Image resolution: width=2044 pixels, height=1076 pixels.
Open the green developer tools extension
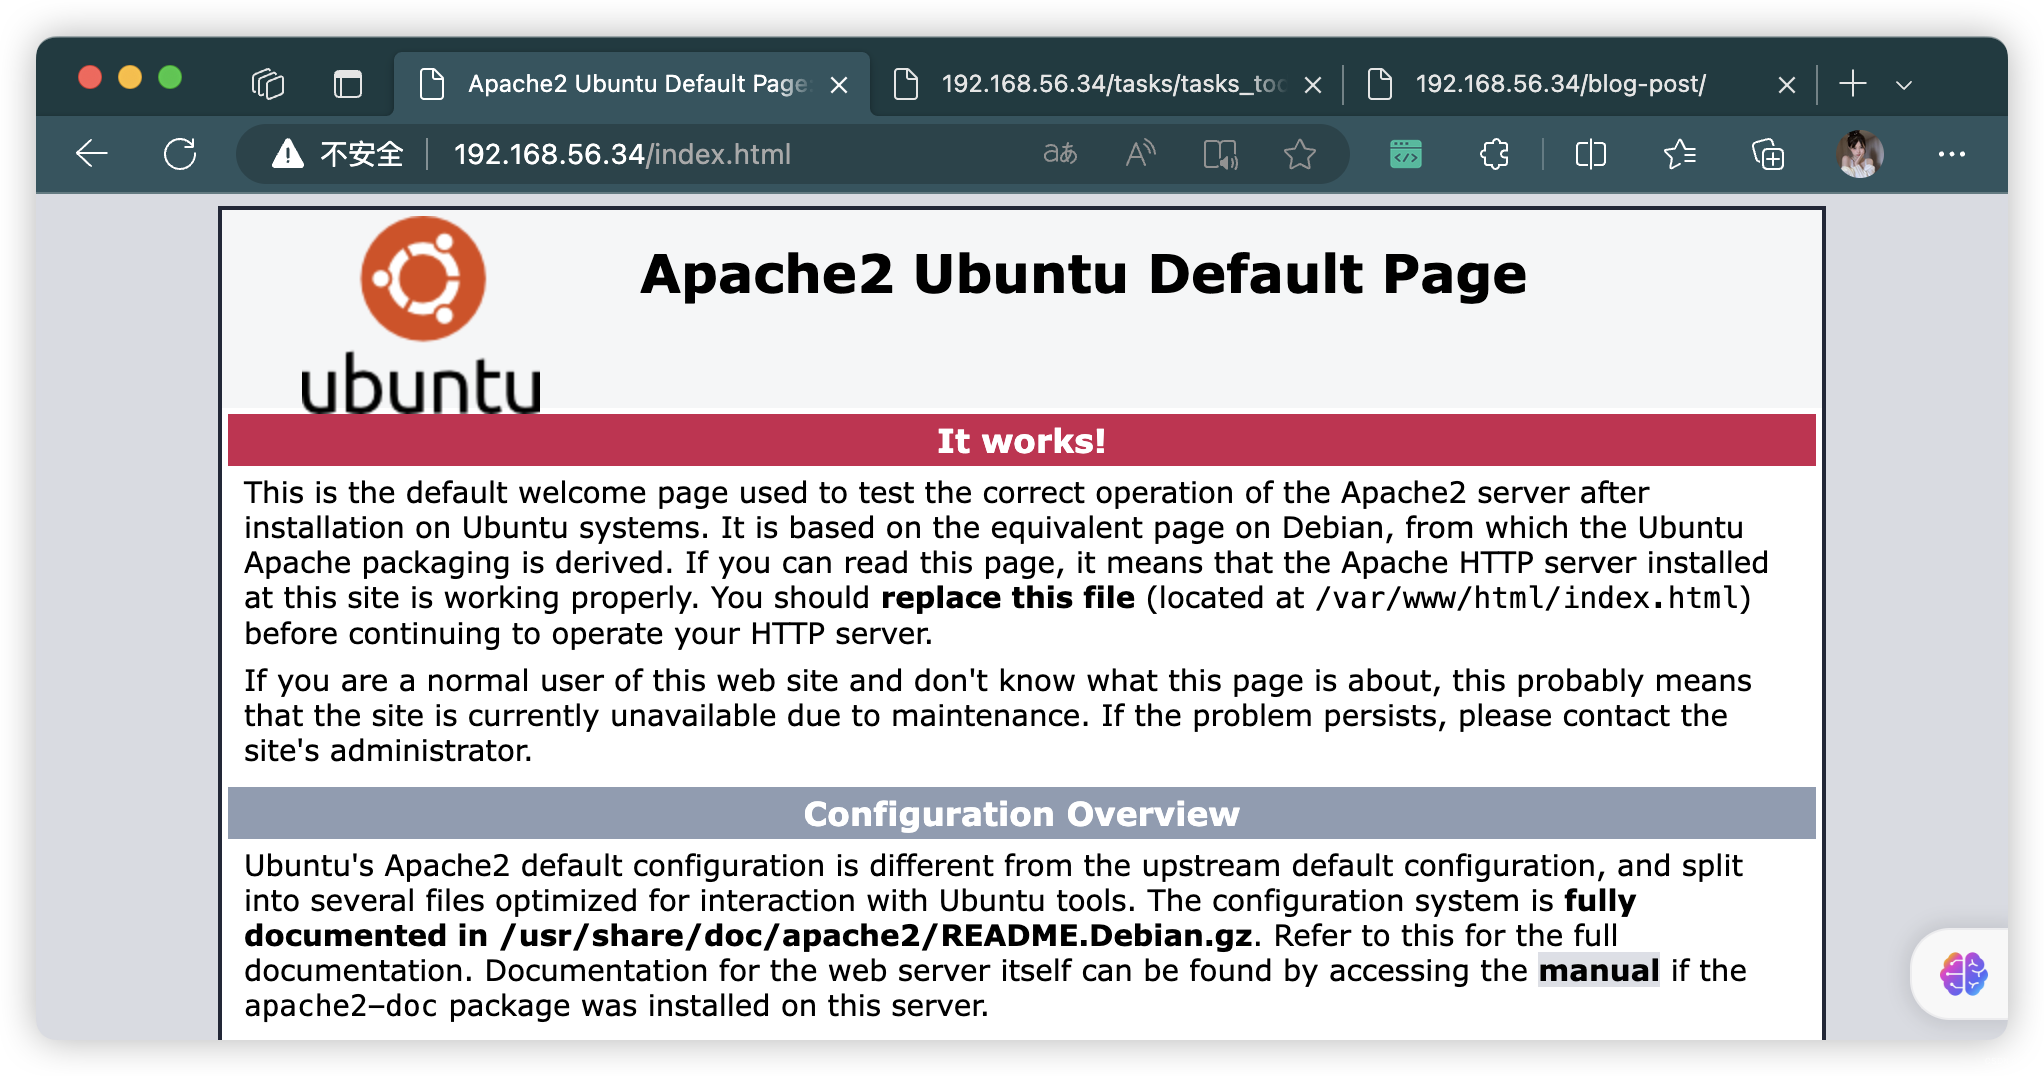pyautogui.click(x=1405, y=154)
